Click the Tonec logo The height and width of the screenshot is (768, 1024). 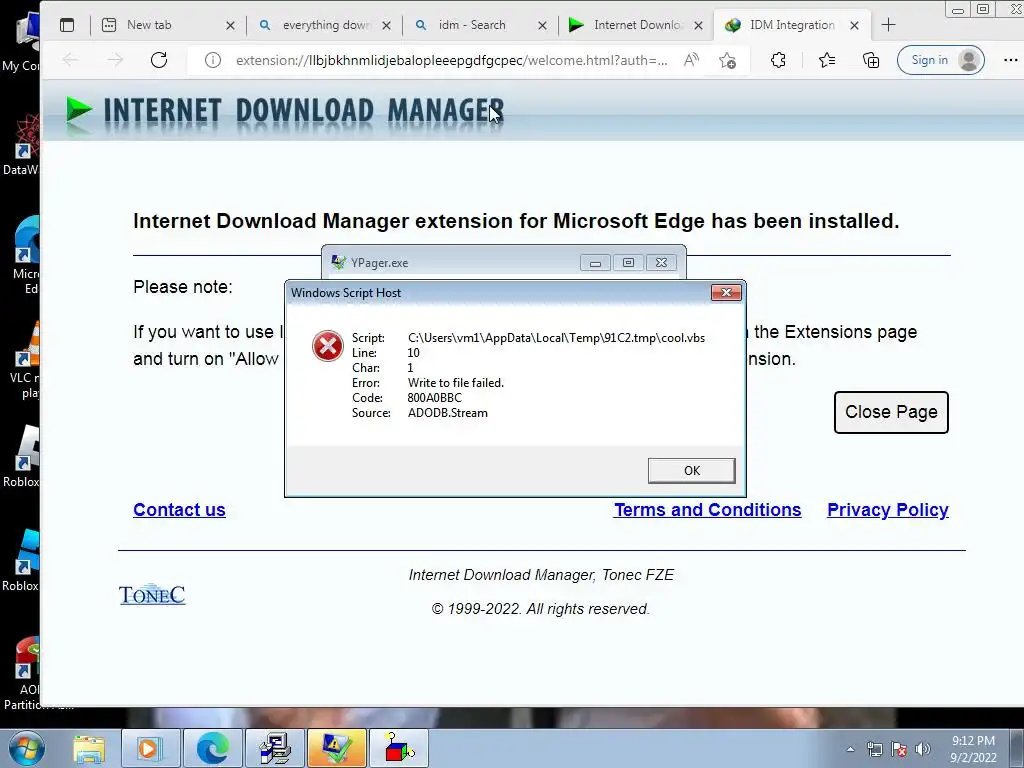[152, 594]
